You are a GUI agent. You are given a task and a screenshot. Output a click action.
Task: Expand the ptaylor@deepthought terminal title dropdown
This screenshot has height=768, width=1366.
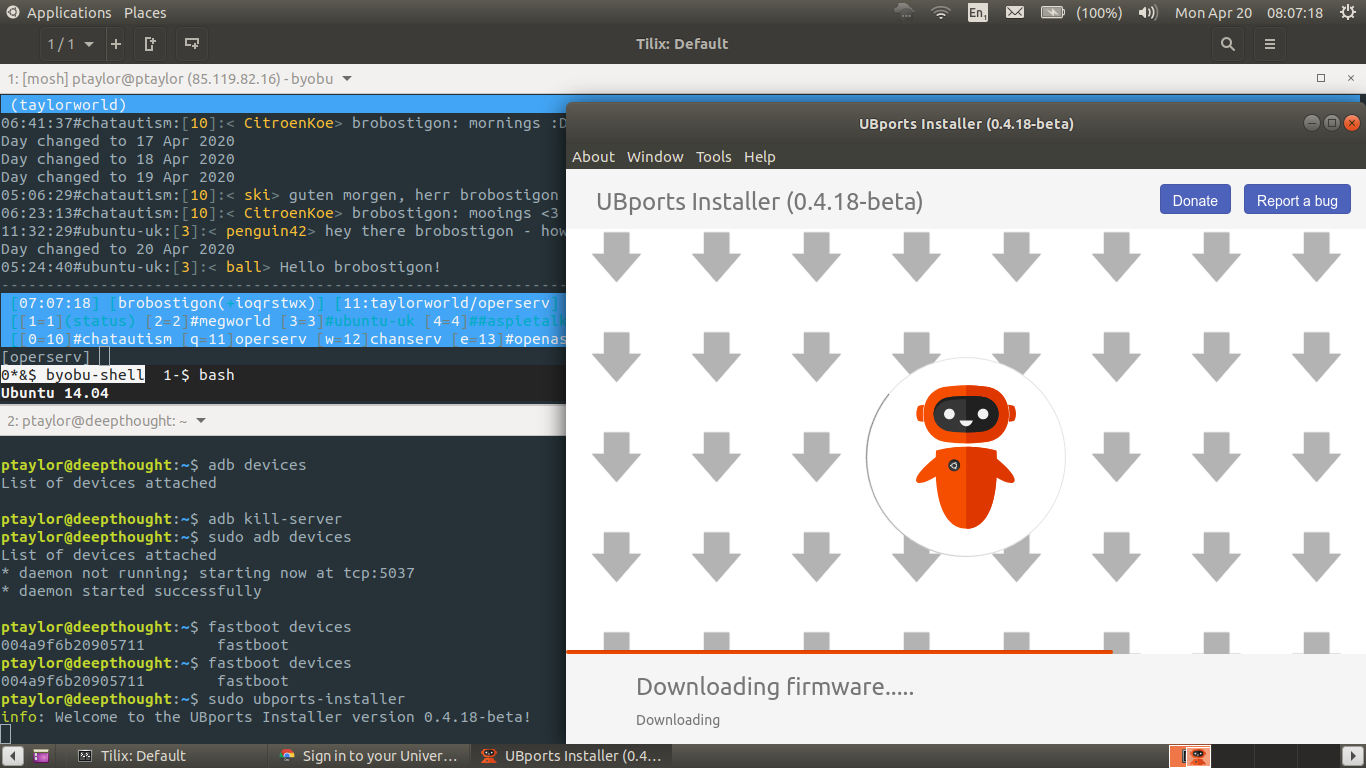tap(201, 421)
